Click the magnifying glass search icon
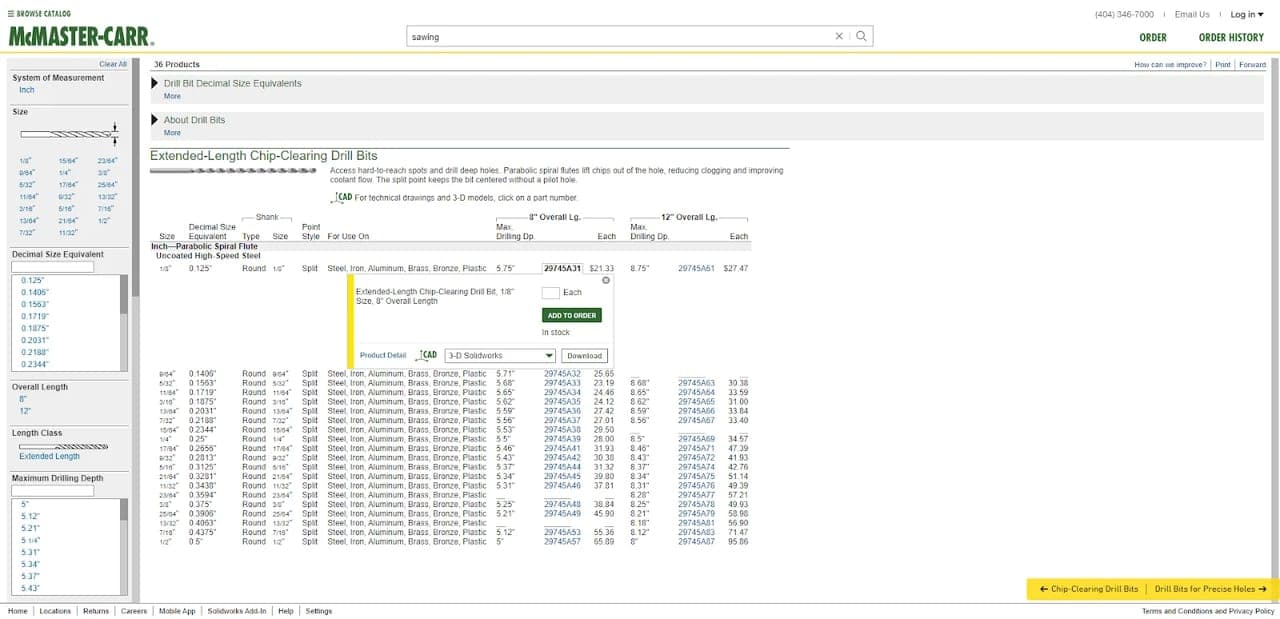The width and height of the screenshot is (1280, 619). (861, 36)
